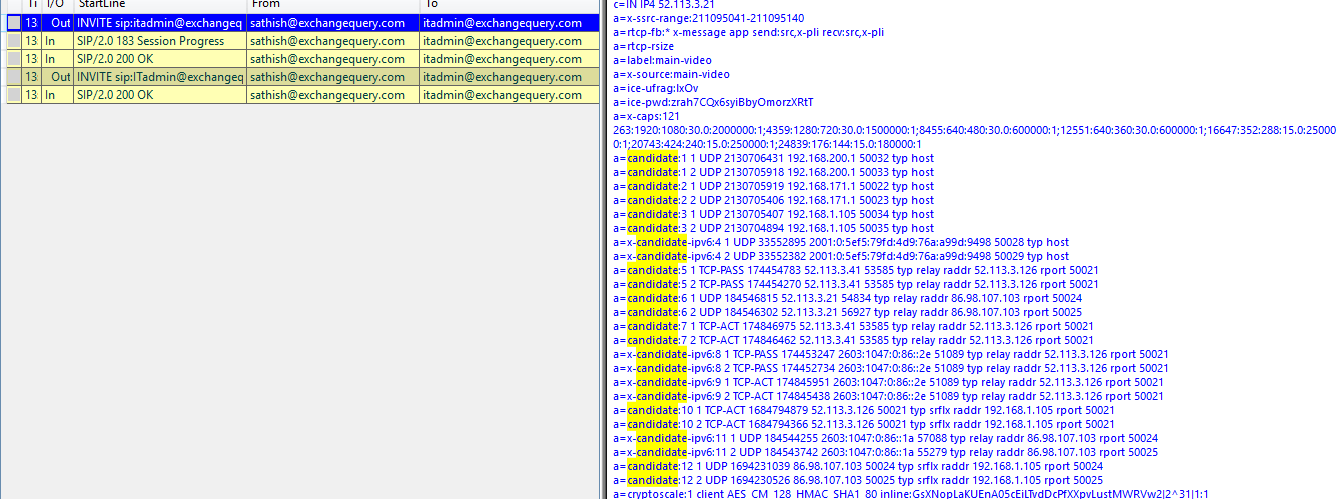Image resolution: width=1340 pixels, height=499 pixels.
Task: Click candidate:10 2 TCP-ACT srflx line
Action: click(x=864, y=424)
